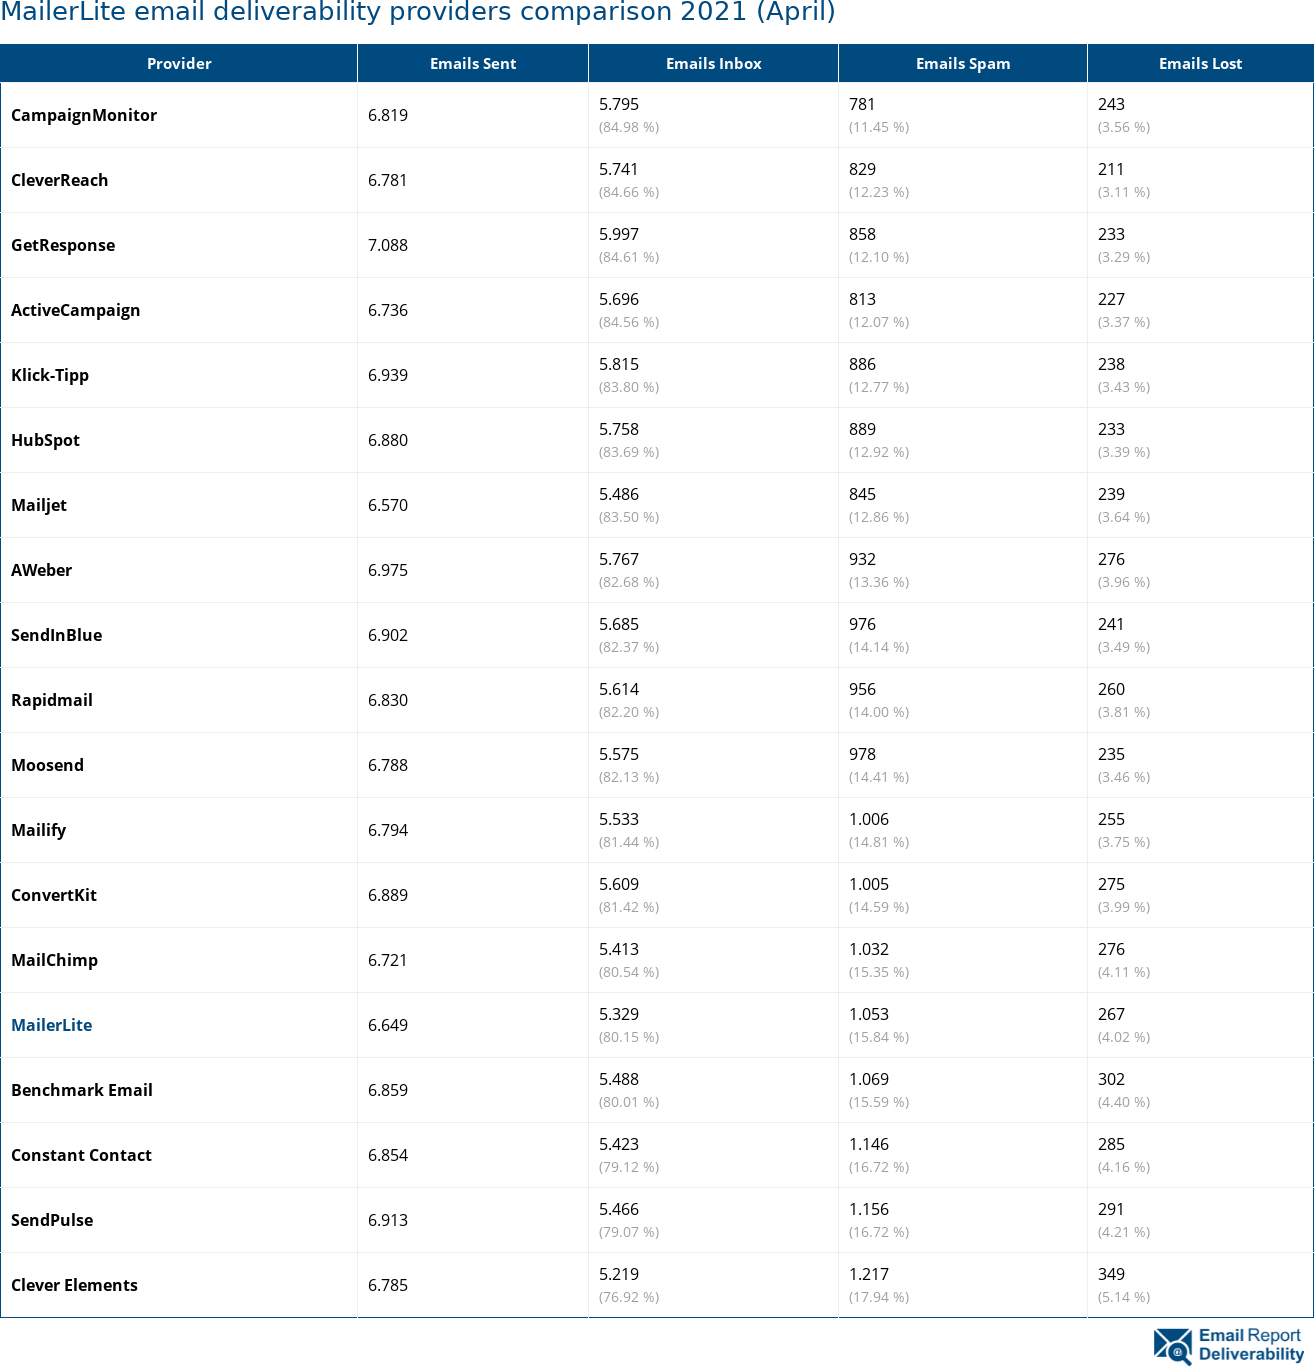The image size is (1314, 1366).
Task: Click the Benchmark Email provider name
Action: point(82,1090)
